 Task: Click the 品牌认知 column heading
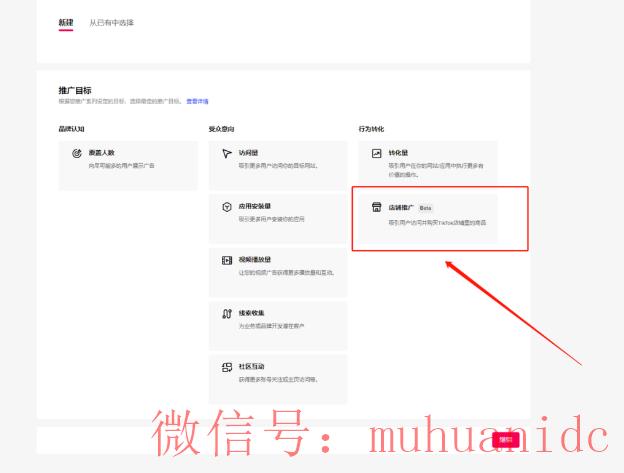coord(72,129)
